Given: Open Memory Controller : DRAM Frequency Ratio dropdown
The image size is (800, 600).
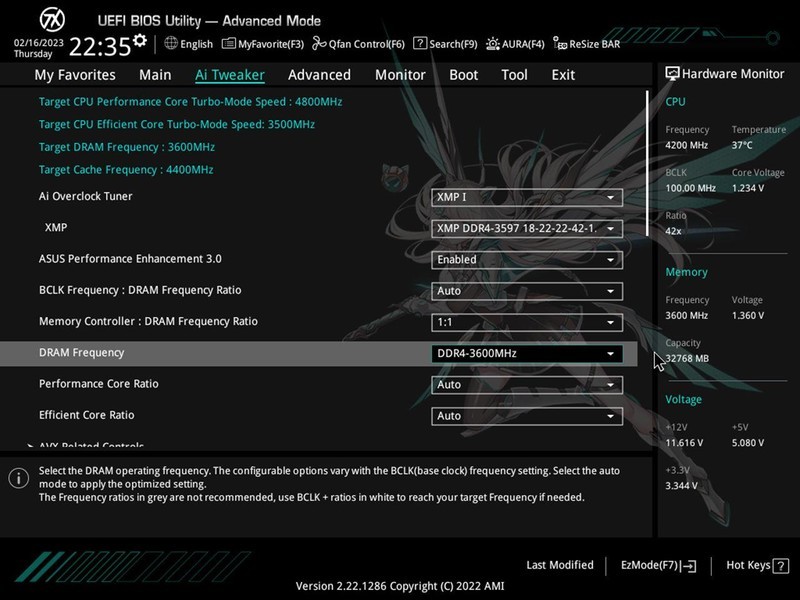Looking at the screenshot, I should click(527, 322).
